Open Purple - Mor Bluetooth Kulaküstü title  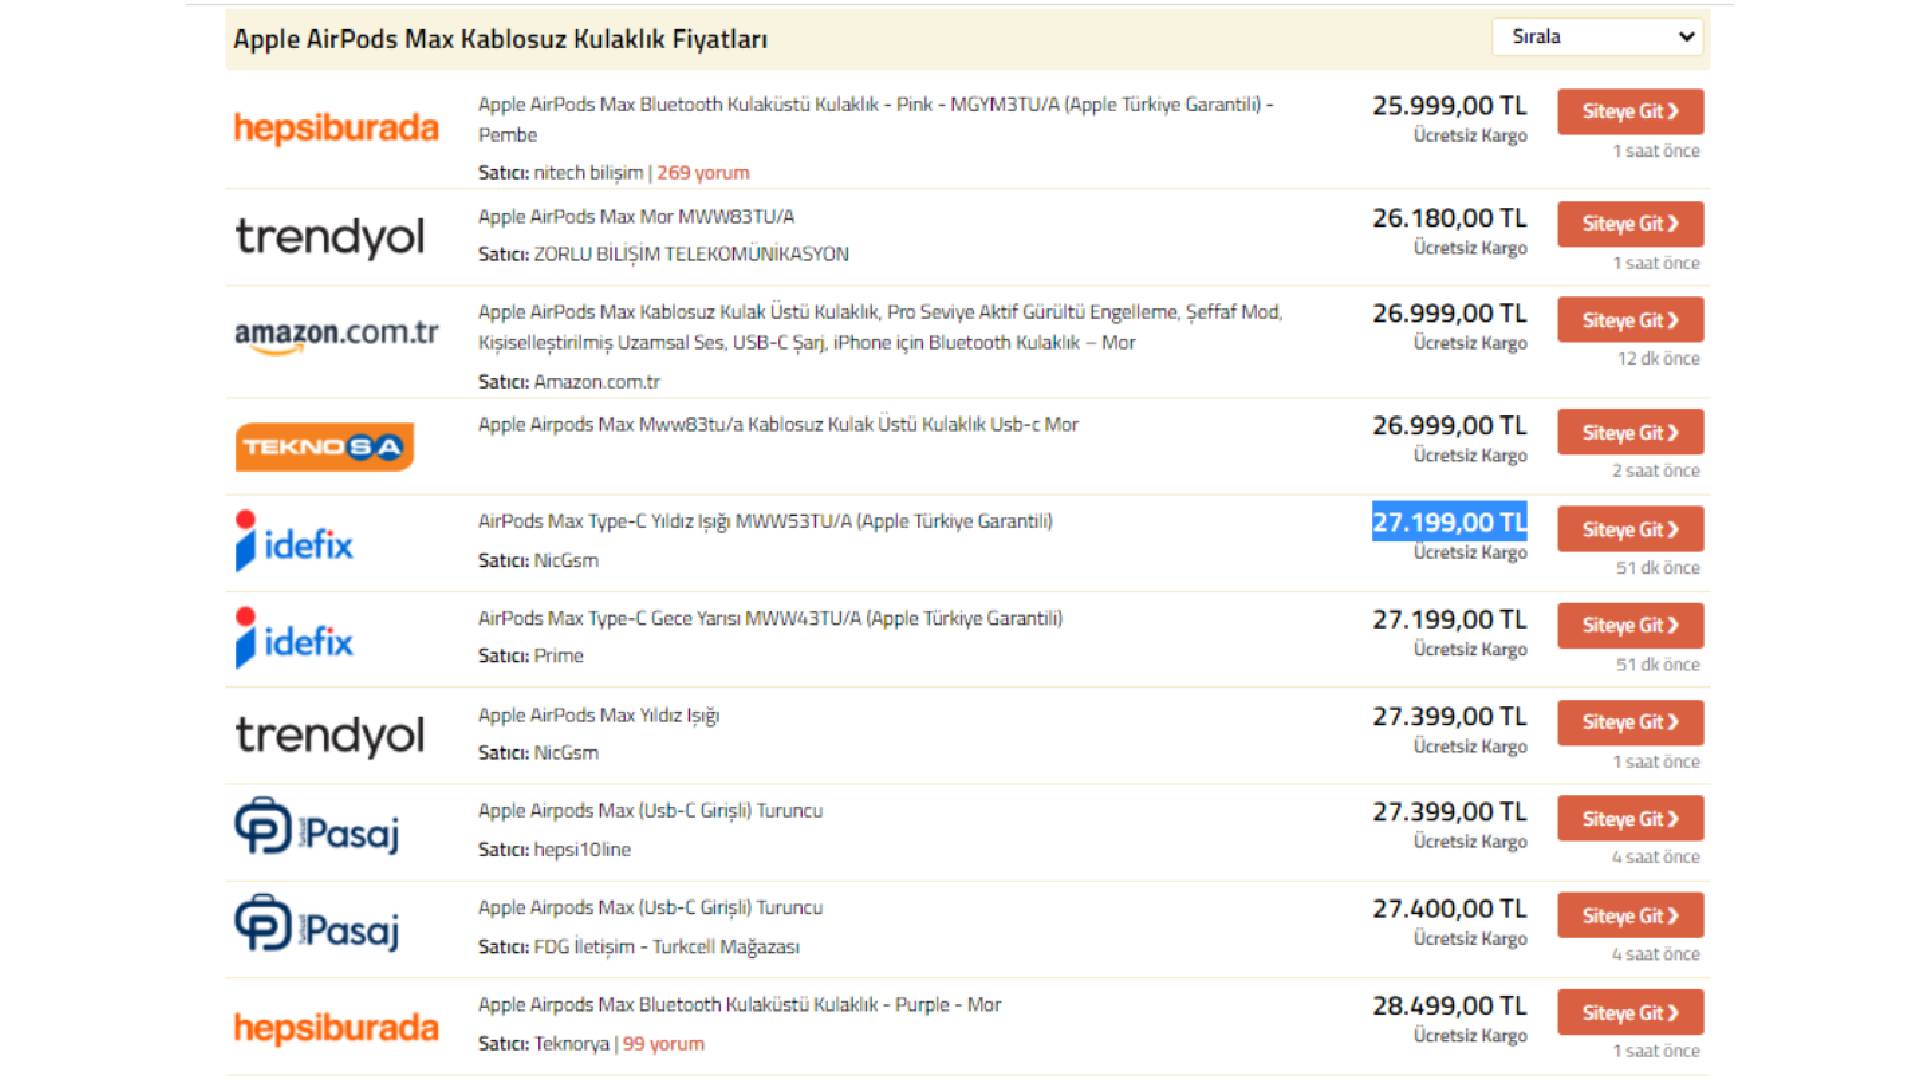[x=739, y=1004]
